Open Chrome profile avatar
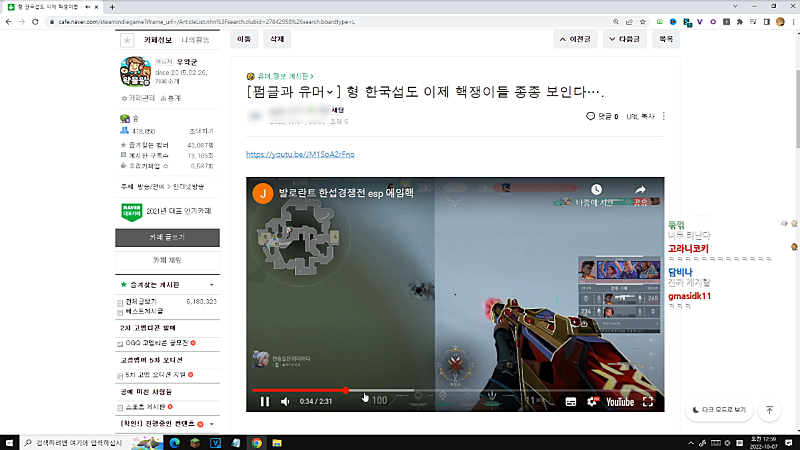The width and height of the screenshot is (800, 450). [780, 22]
